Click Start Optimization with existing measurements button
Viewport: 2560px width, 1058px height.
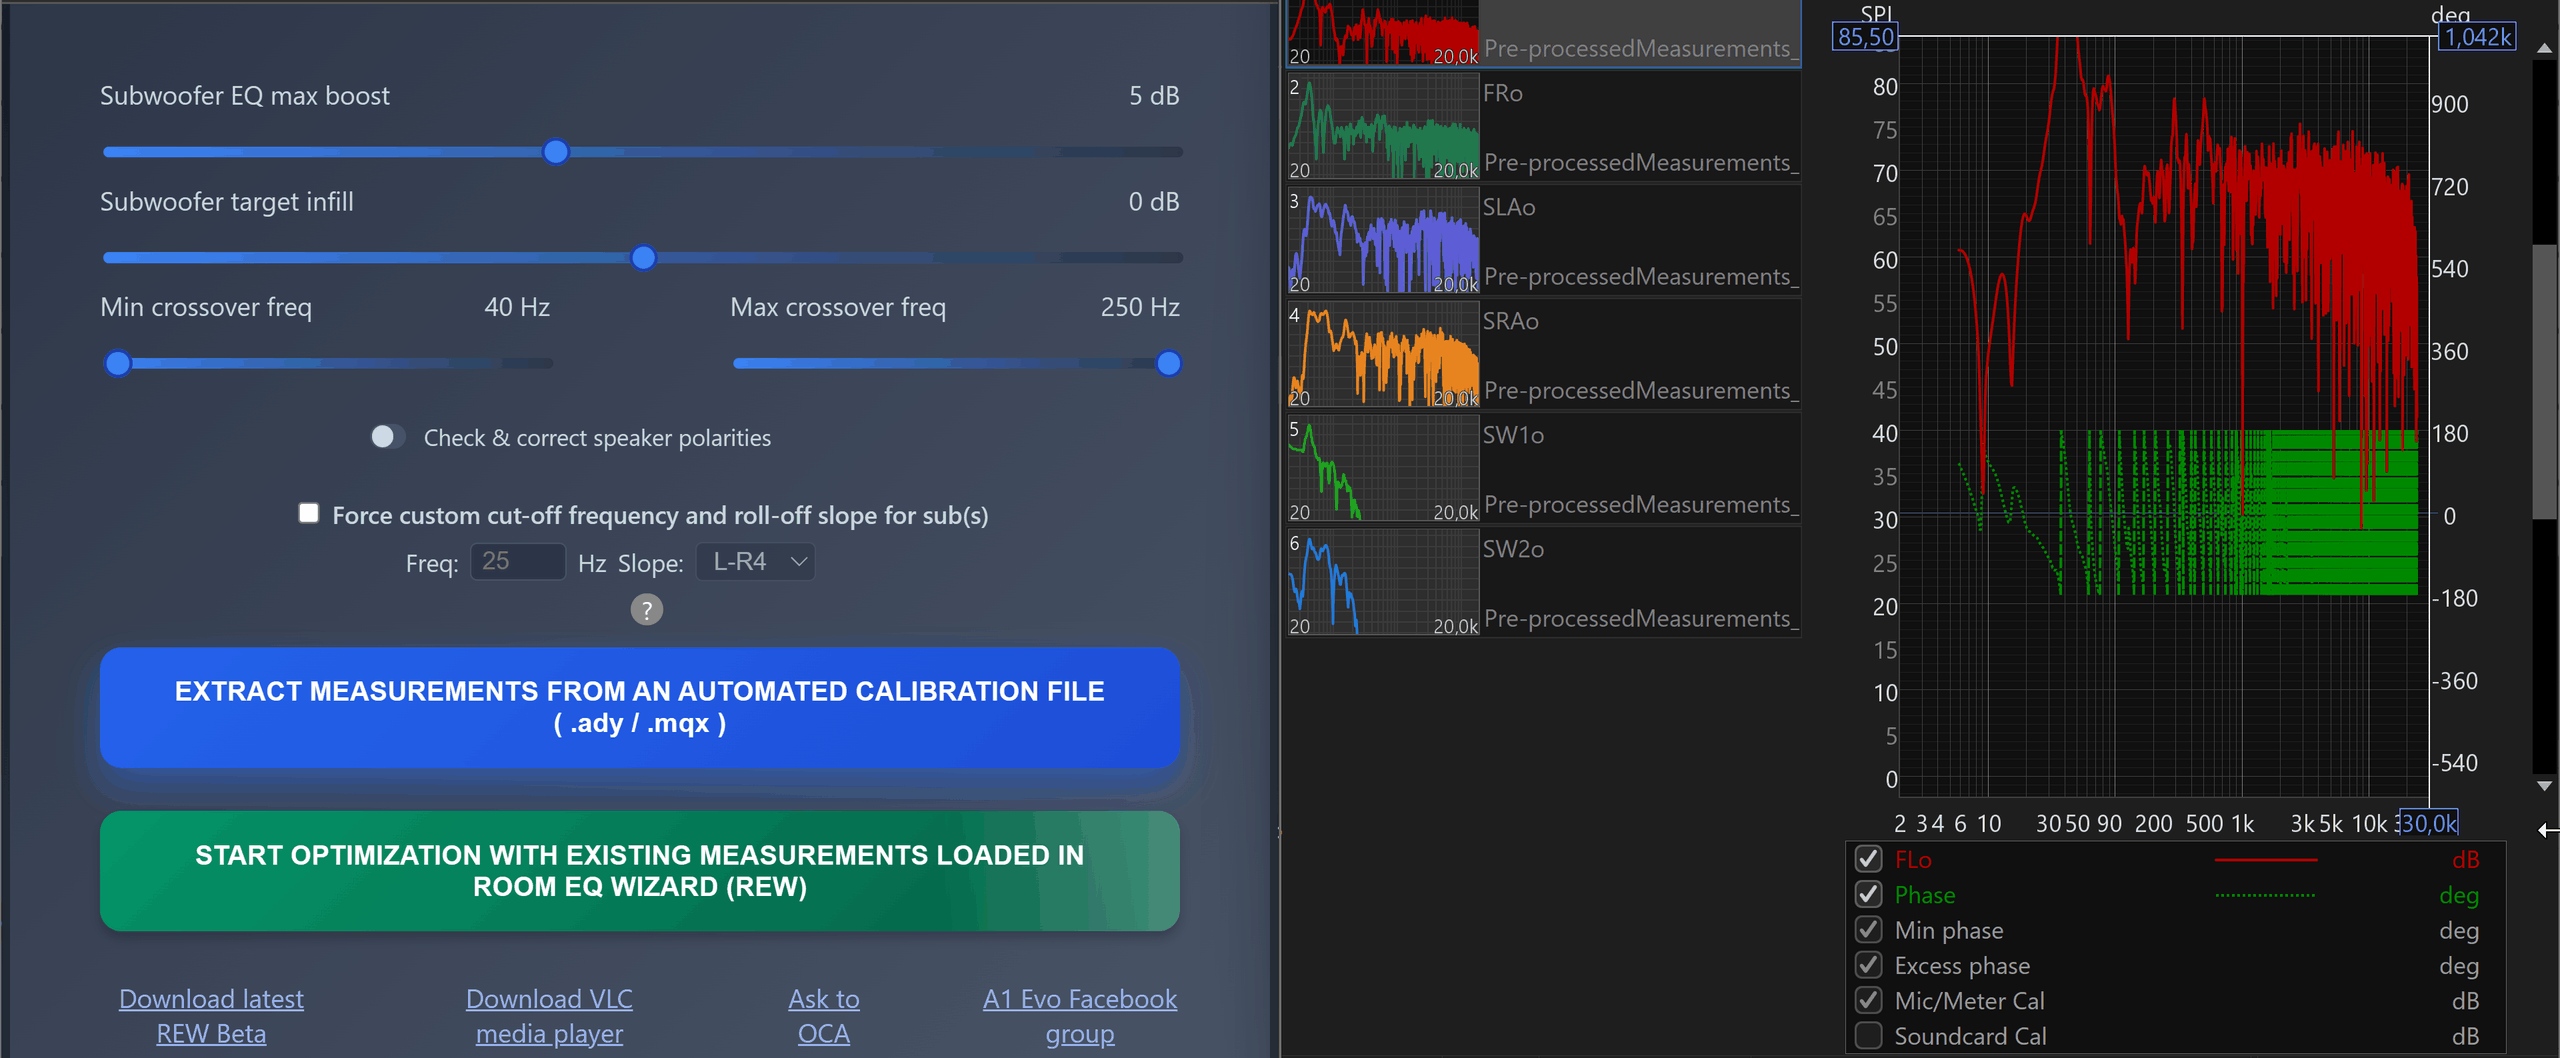click(639, 871)
